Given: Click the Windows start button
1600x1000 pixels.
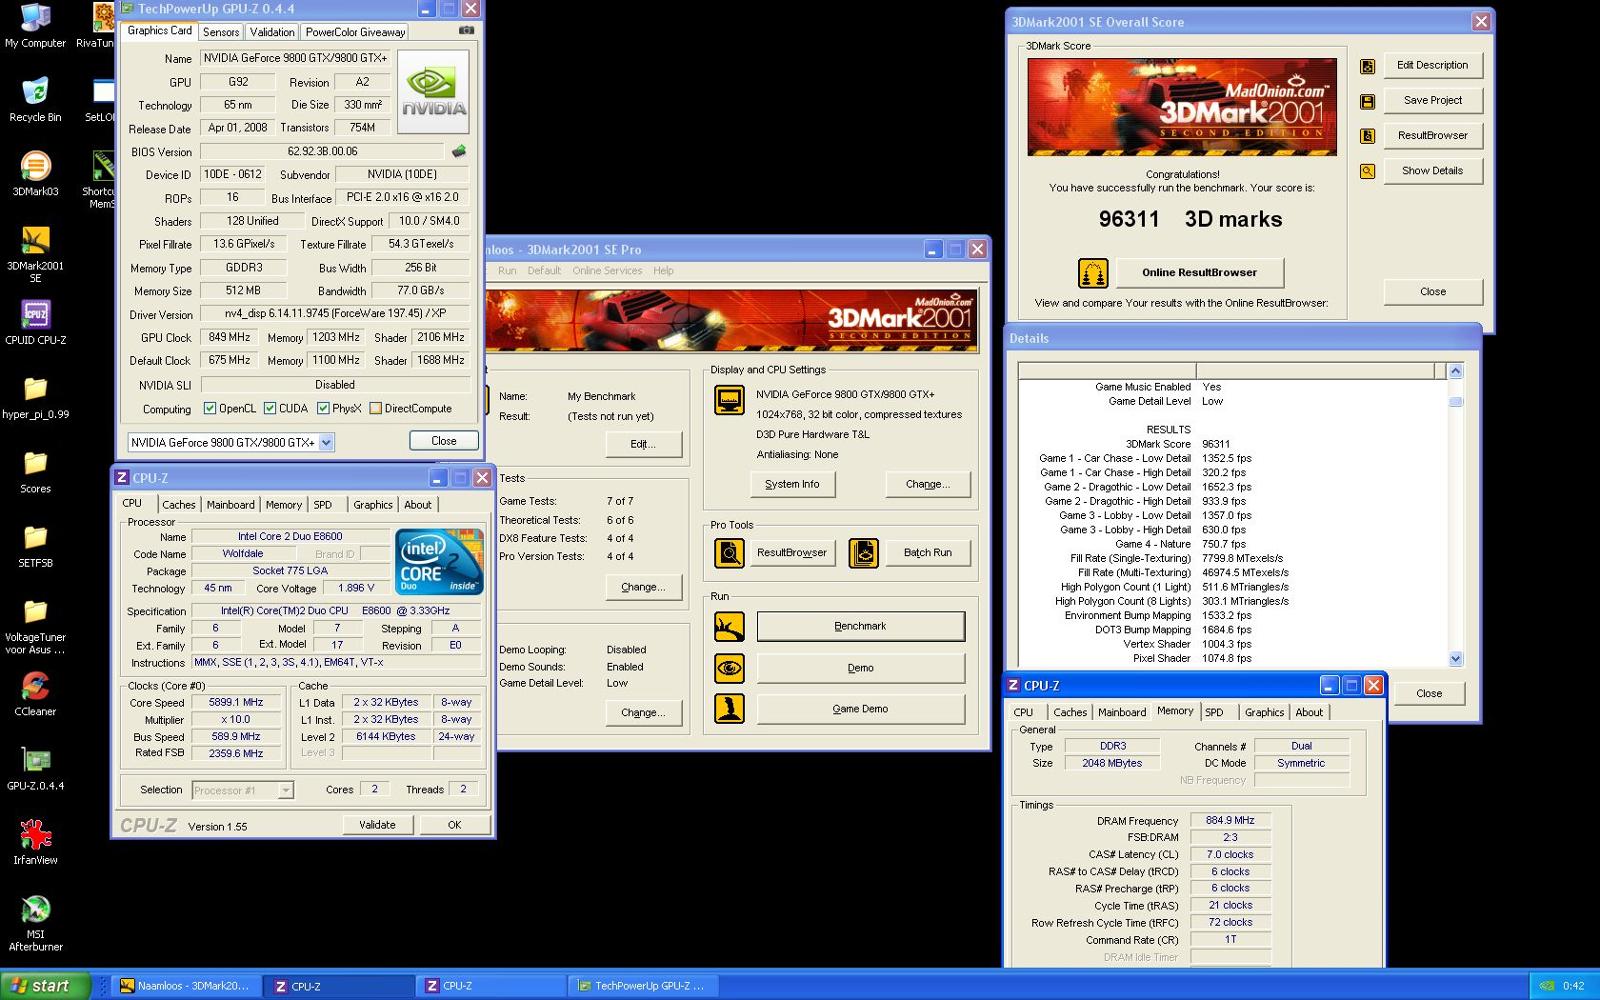Looking at the screenshot, I should pyautogui.click(x=46, y=986).
